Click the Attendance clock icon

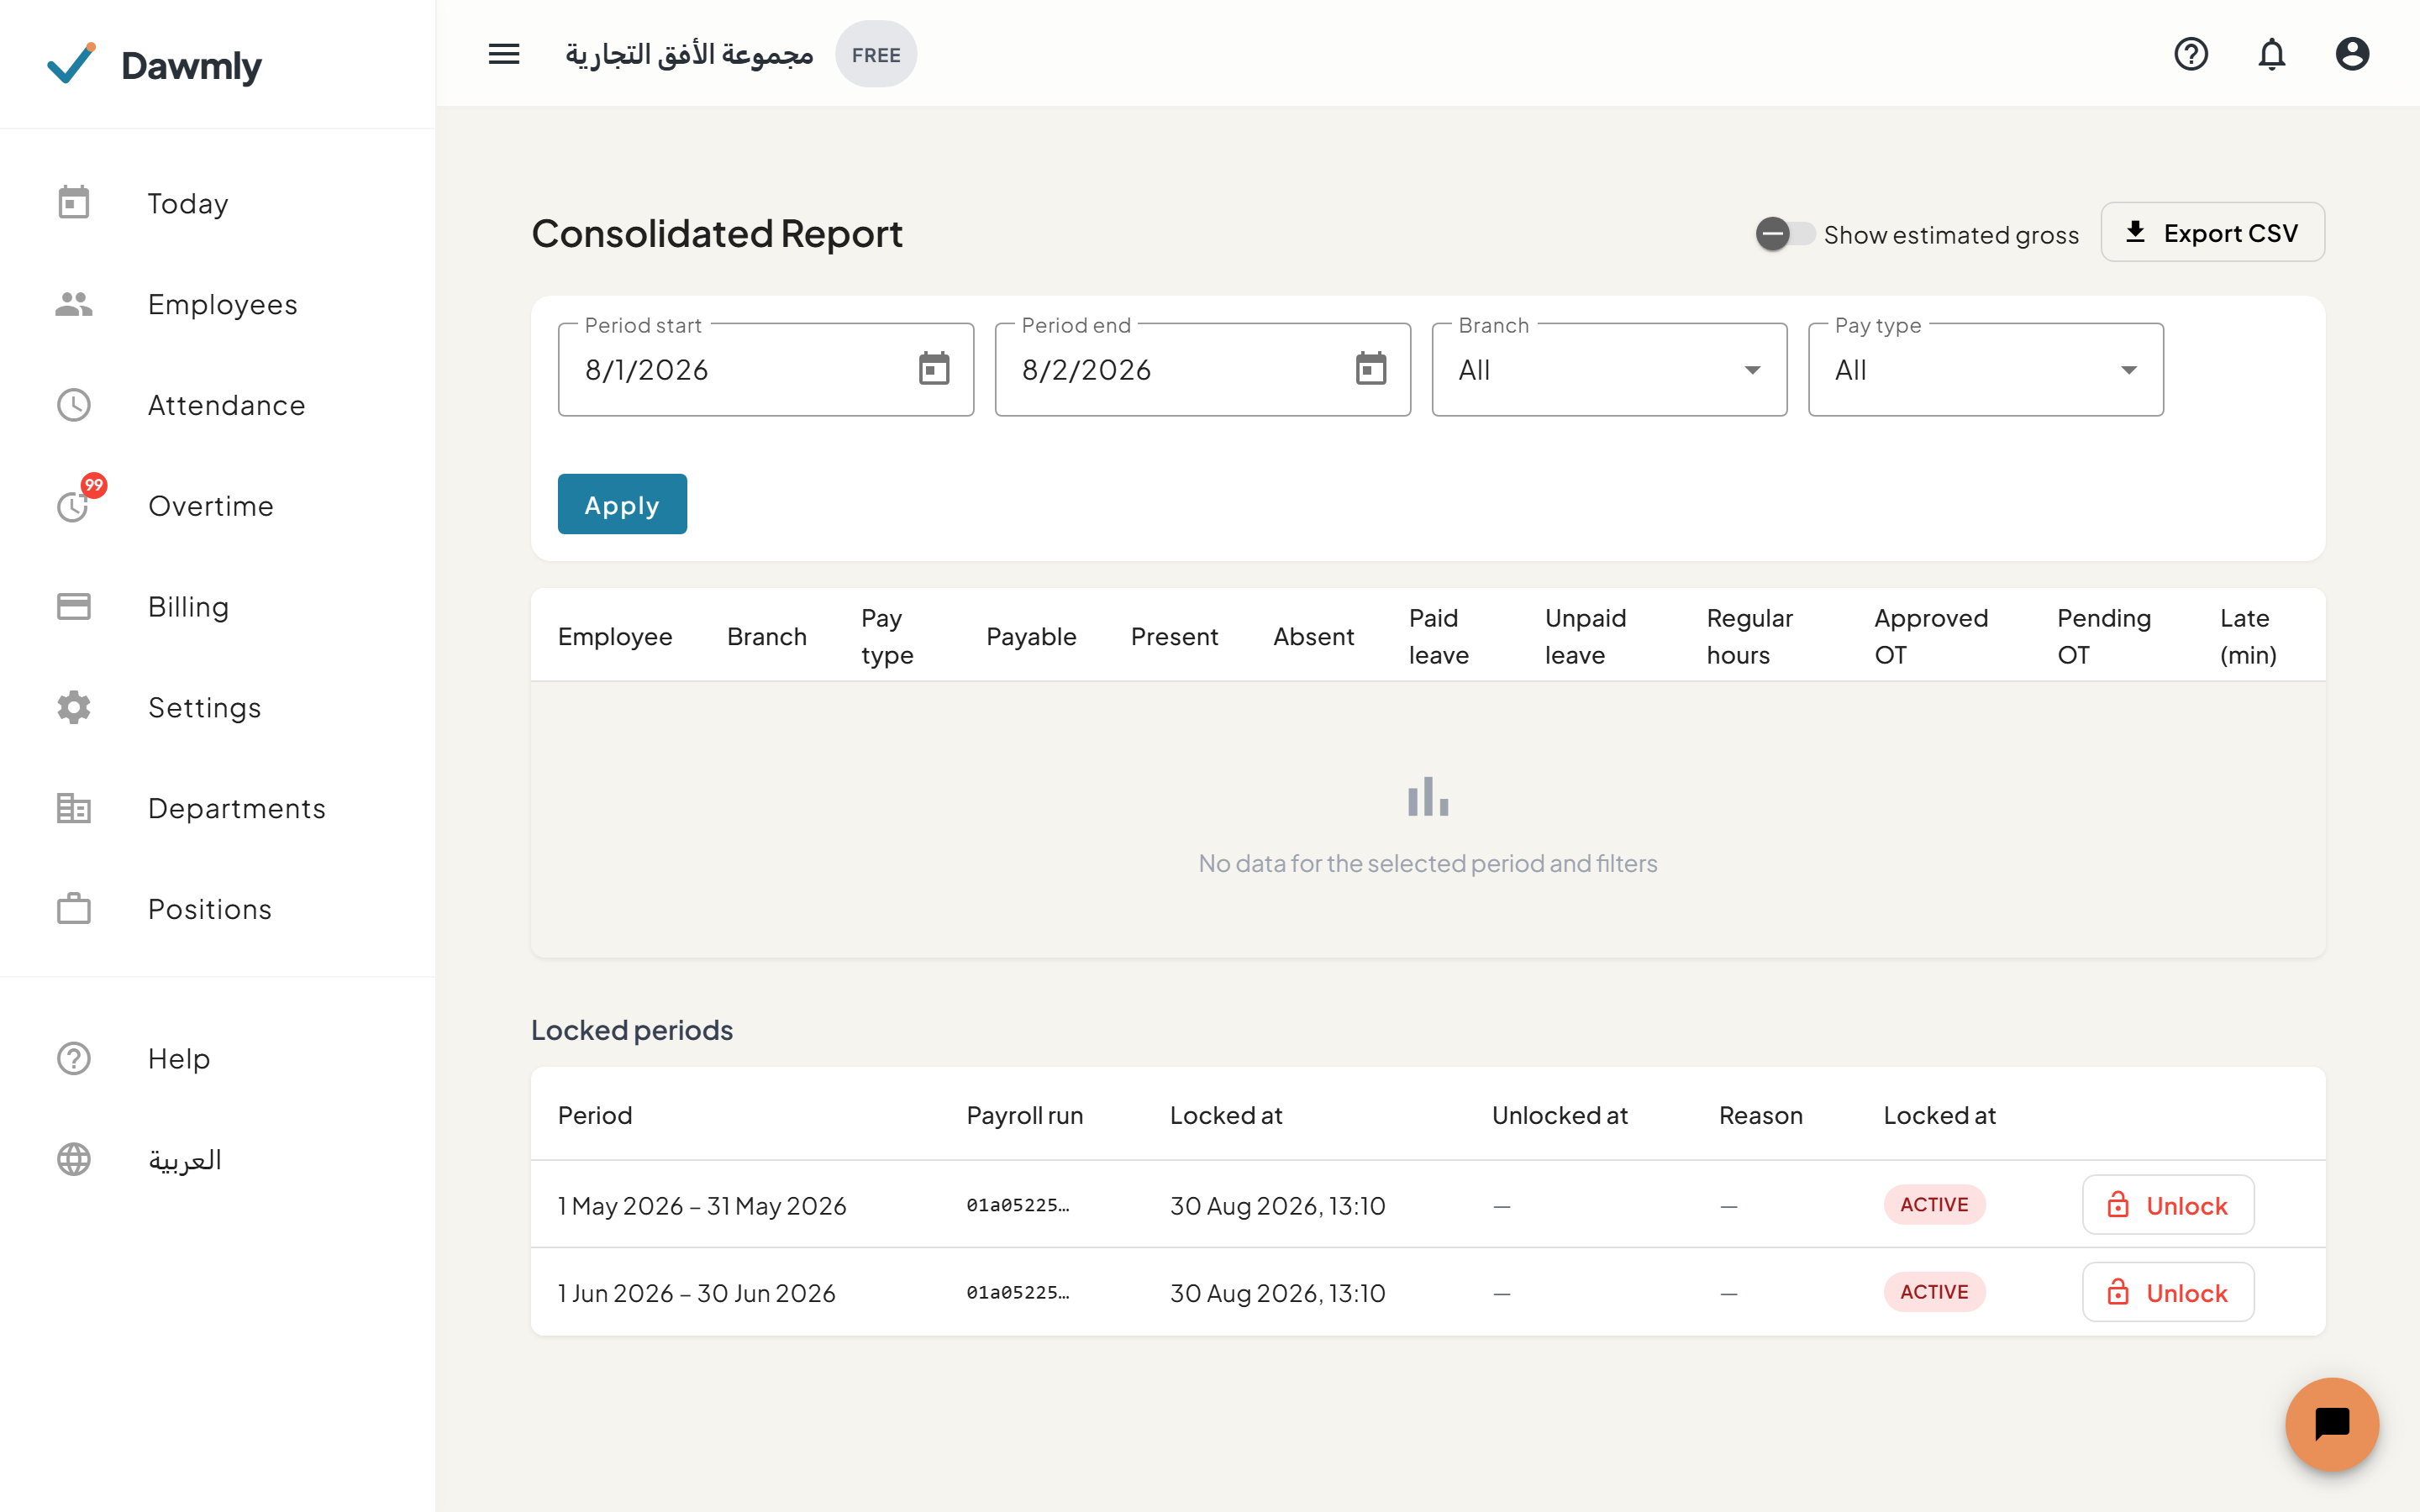tap(74, 405)
